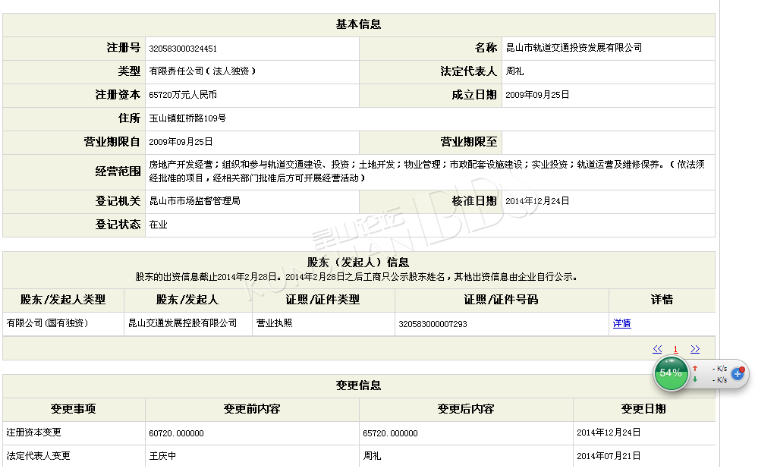
Task: Select registered capital 65720万元人民币
Action: pyautogui.click(x=183, y=95)
